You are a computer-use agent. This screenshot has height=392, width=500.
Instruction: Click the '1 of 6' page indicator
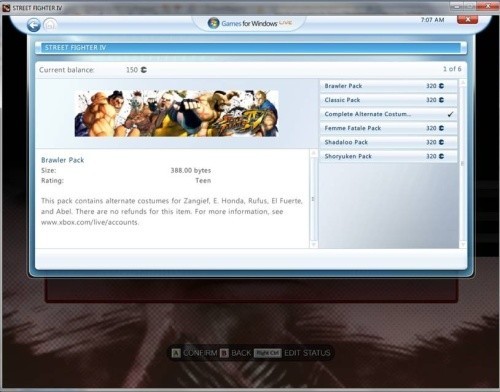pos(452,69)
